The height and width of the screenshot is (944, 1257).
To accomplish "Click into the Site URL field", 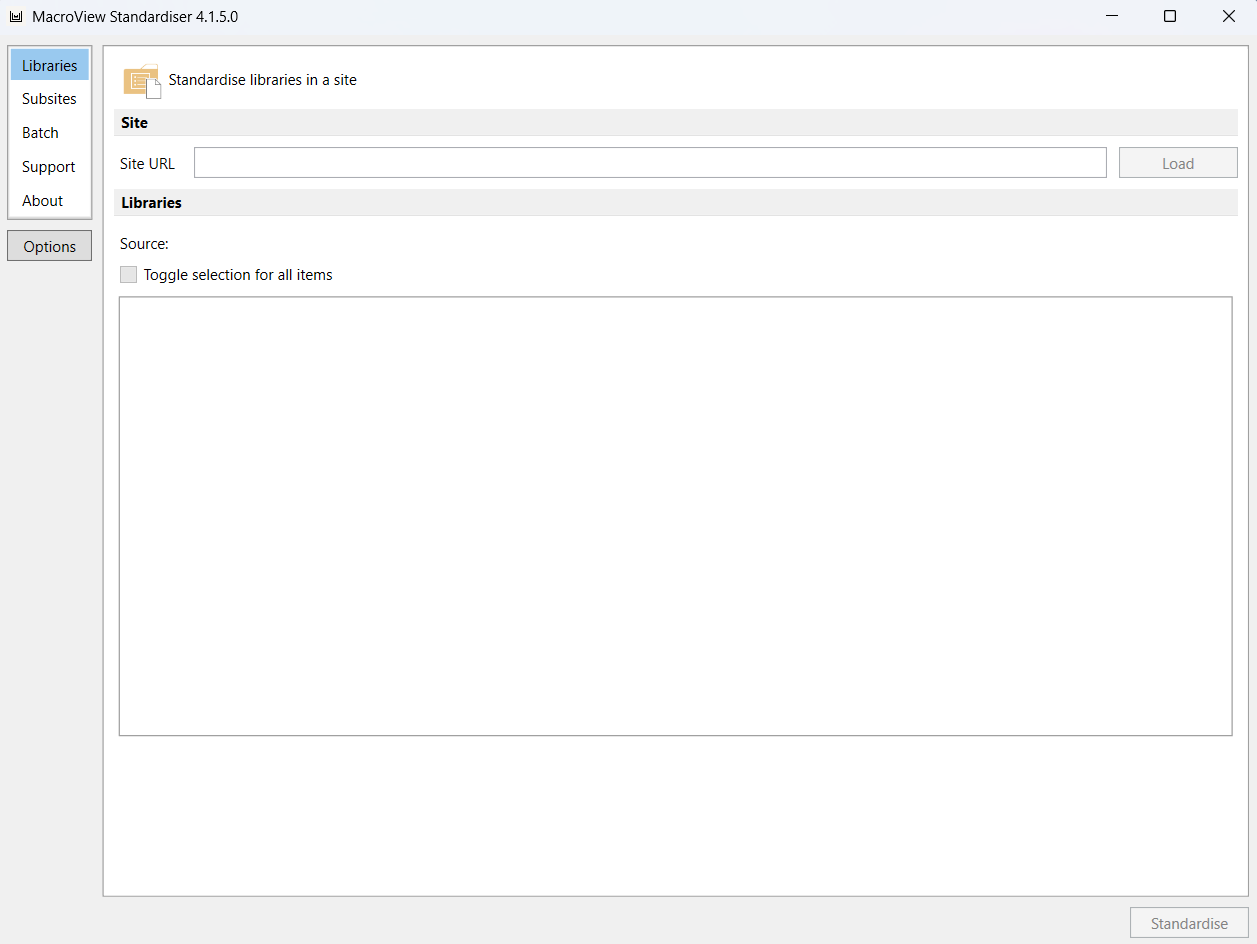I will pos(650,163).
